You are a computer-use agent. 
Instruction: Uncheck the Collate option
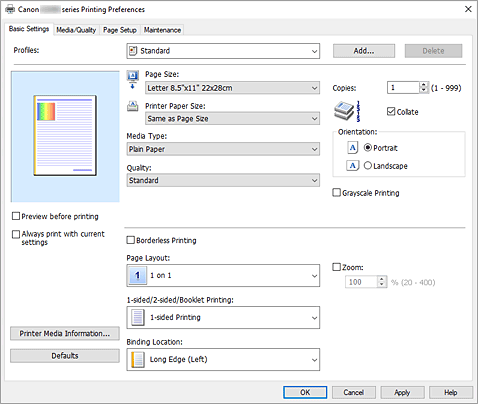tap(391, 111)
